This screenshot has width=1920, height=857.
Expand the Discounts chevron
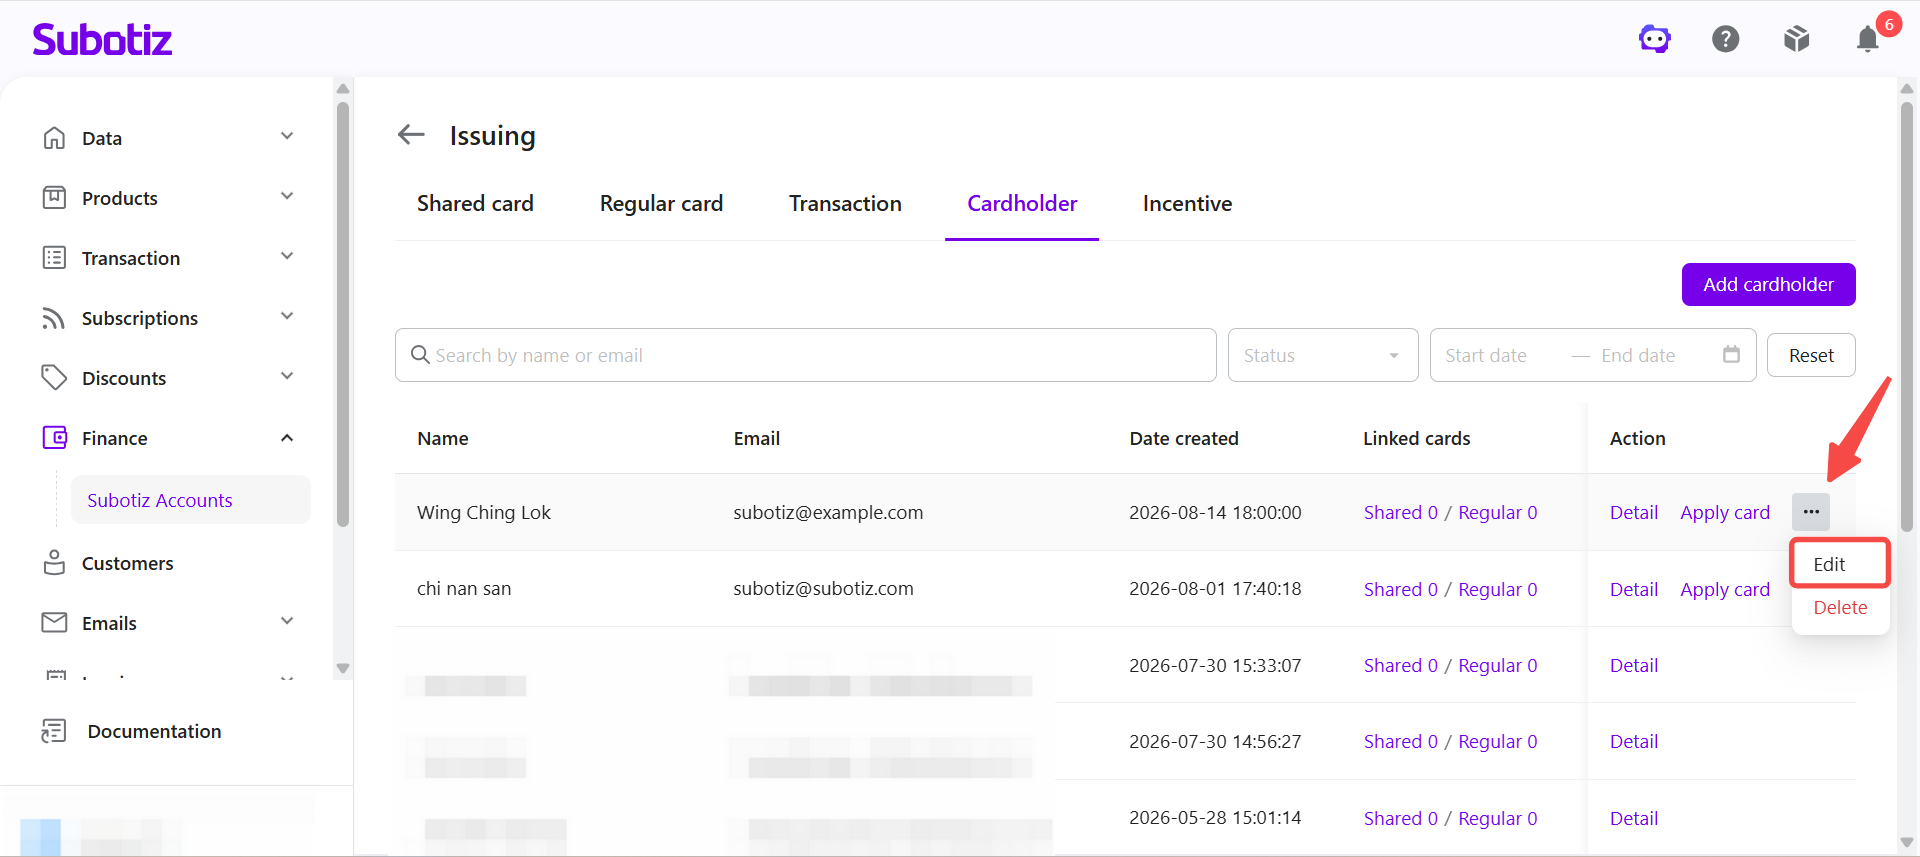287,376
